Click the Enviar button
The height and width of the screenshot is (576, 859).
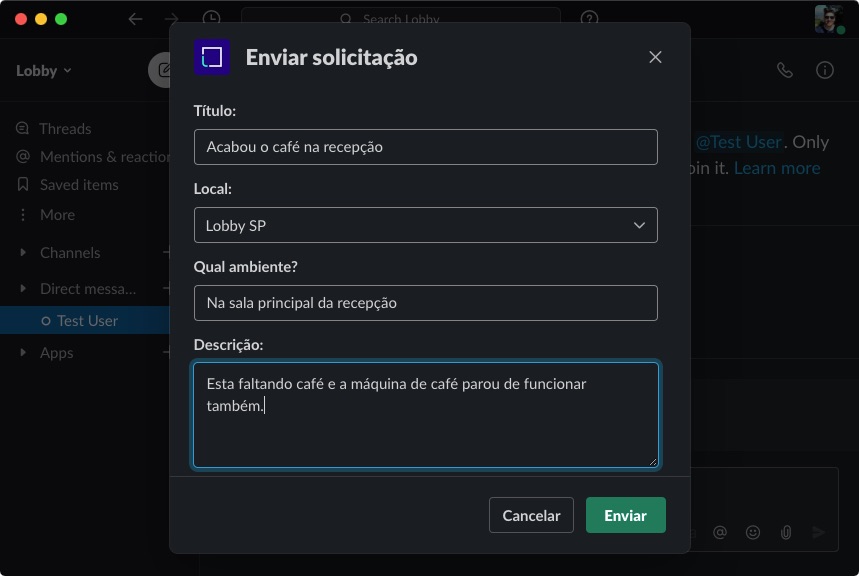pyautogui.click(x=626, y=515)
